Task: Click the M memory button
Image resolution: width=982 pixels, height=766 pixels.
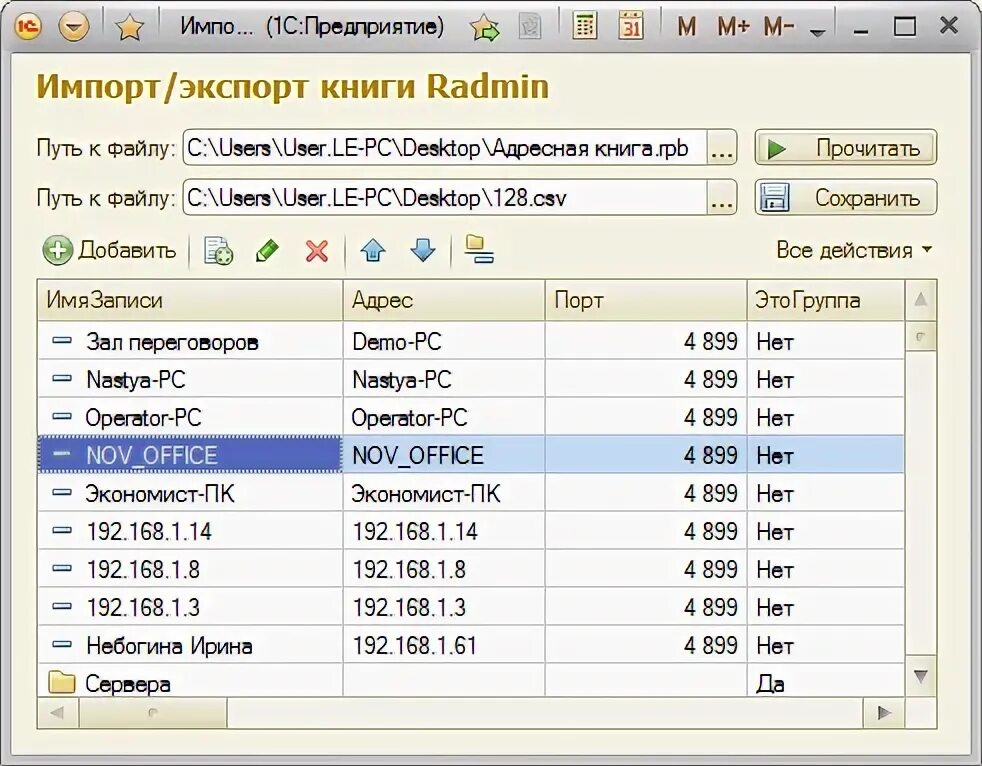Action: pos(686,27)
